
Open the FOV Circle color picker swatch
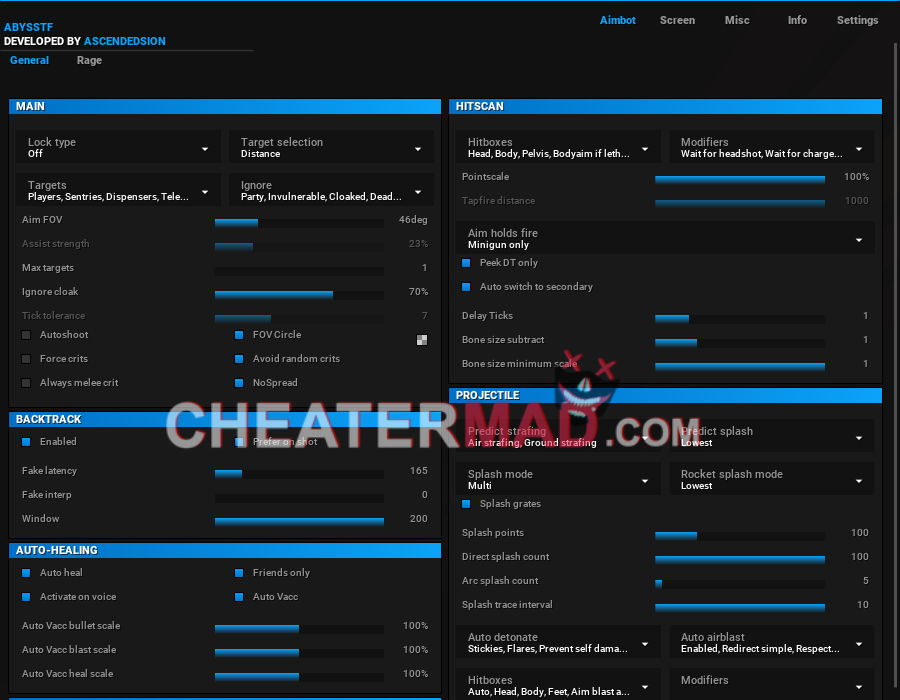click(422, 340)
